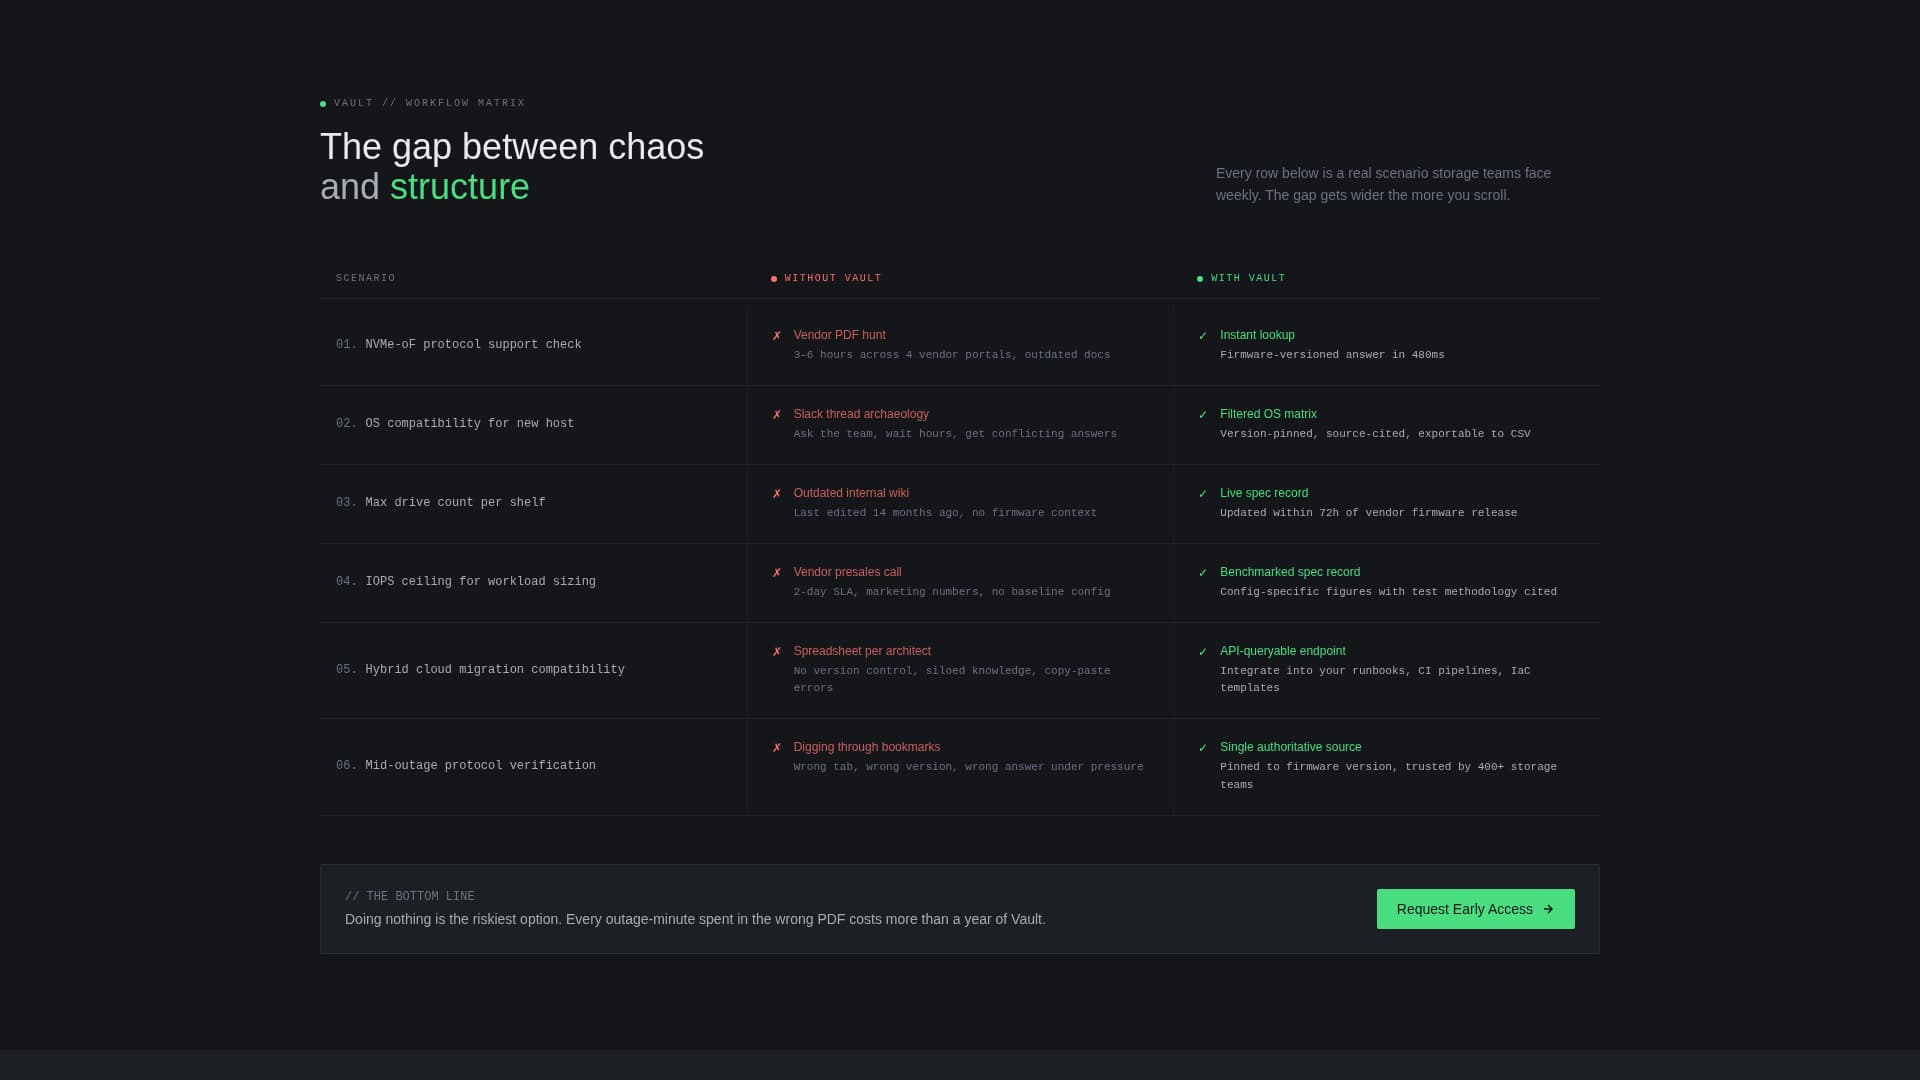1920x1080 pixels.
Task: Click the Benchmarked spec record entry
Action: (x=1290, y=572)
